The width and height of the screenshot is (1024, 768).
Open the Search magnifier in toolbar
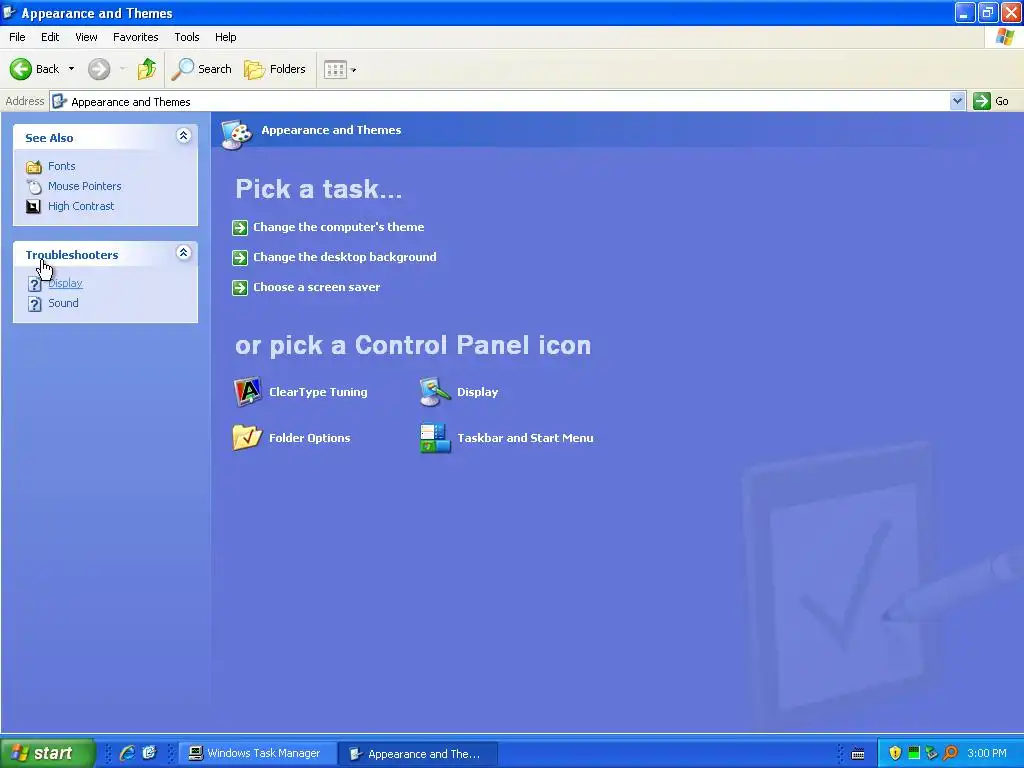pyautogui.click(x=183, y=69)
